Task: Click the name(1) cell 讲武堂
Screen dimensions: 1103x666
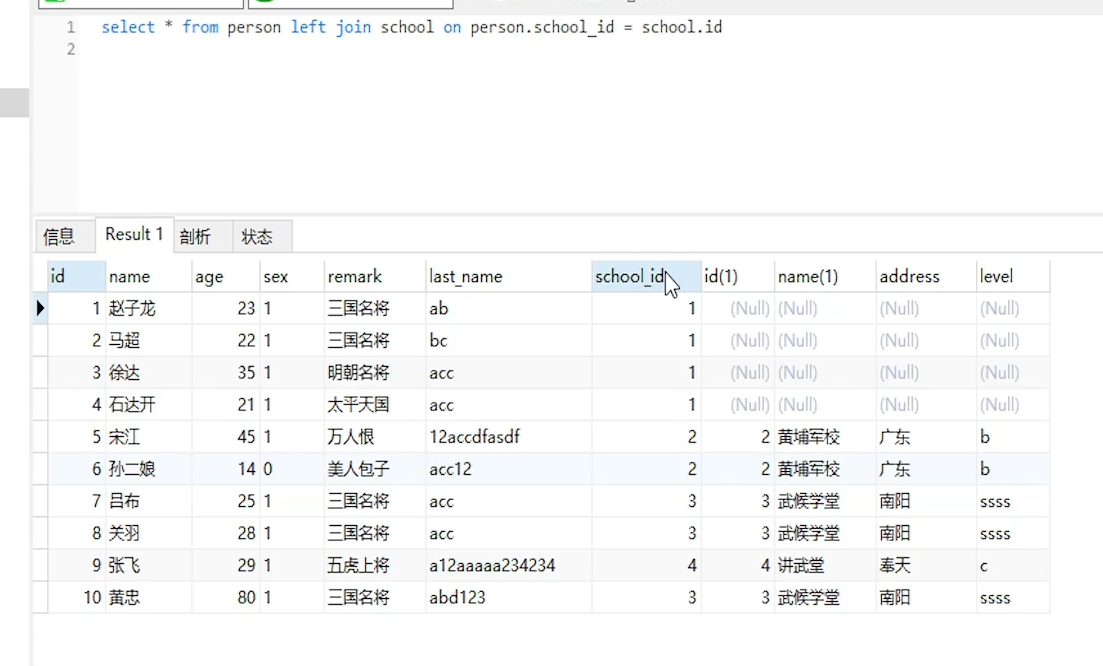Action: click(825, 565)
